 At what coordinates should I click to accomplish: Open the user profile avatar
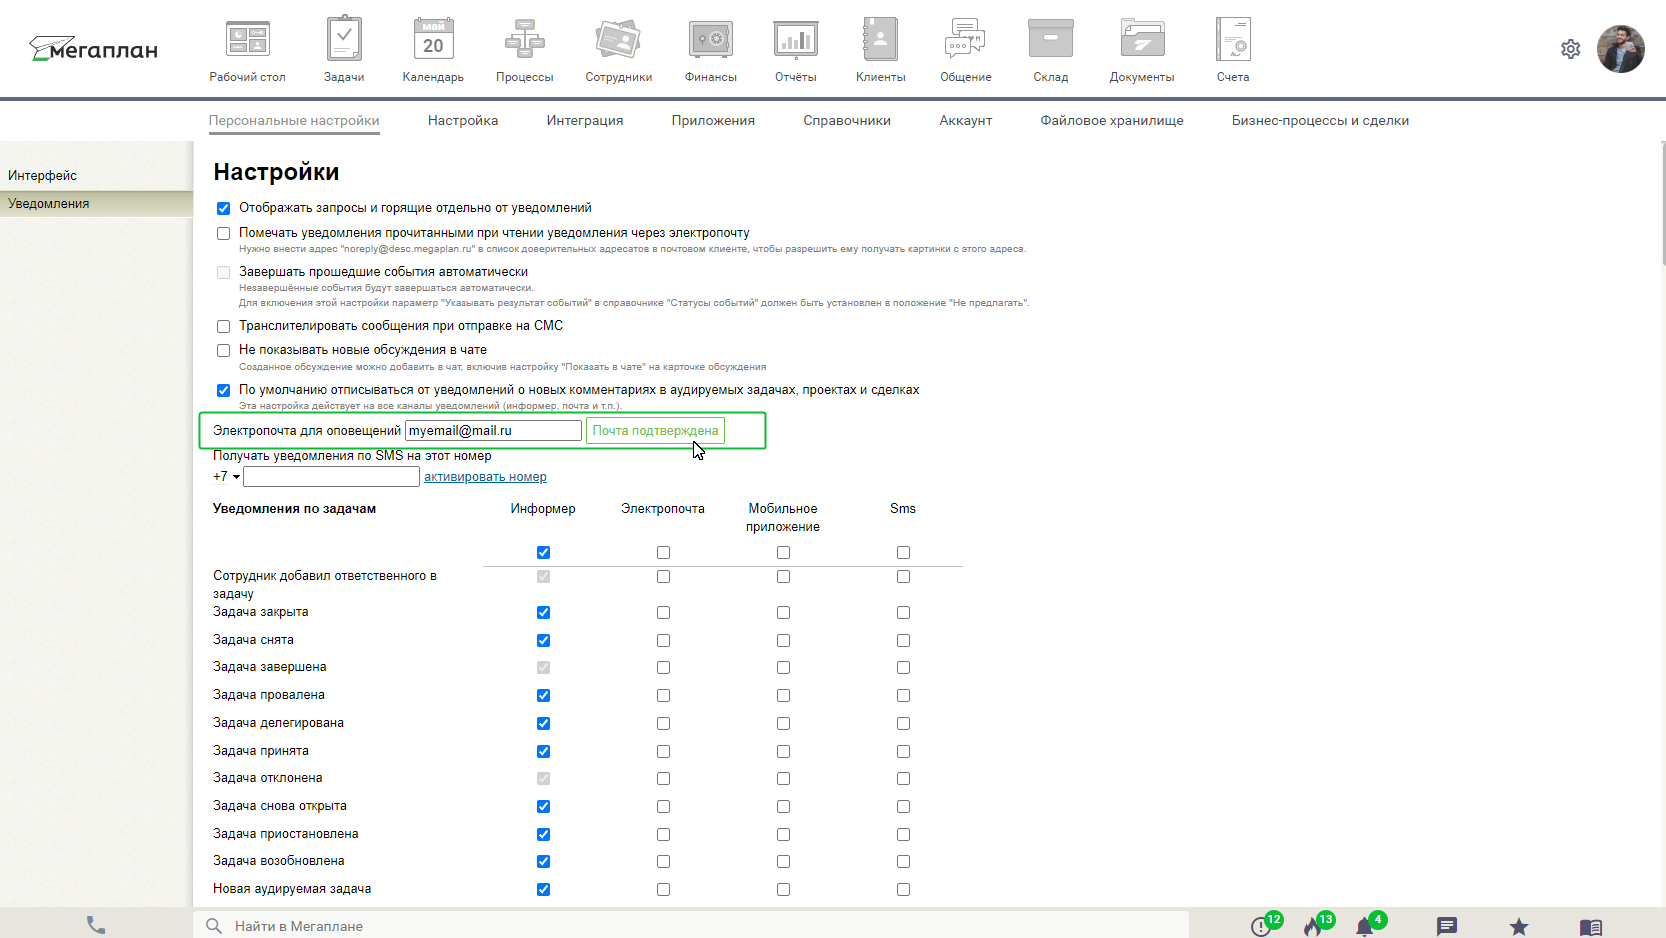1621,49
